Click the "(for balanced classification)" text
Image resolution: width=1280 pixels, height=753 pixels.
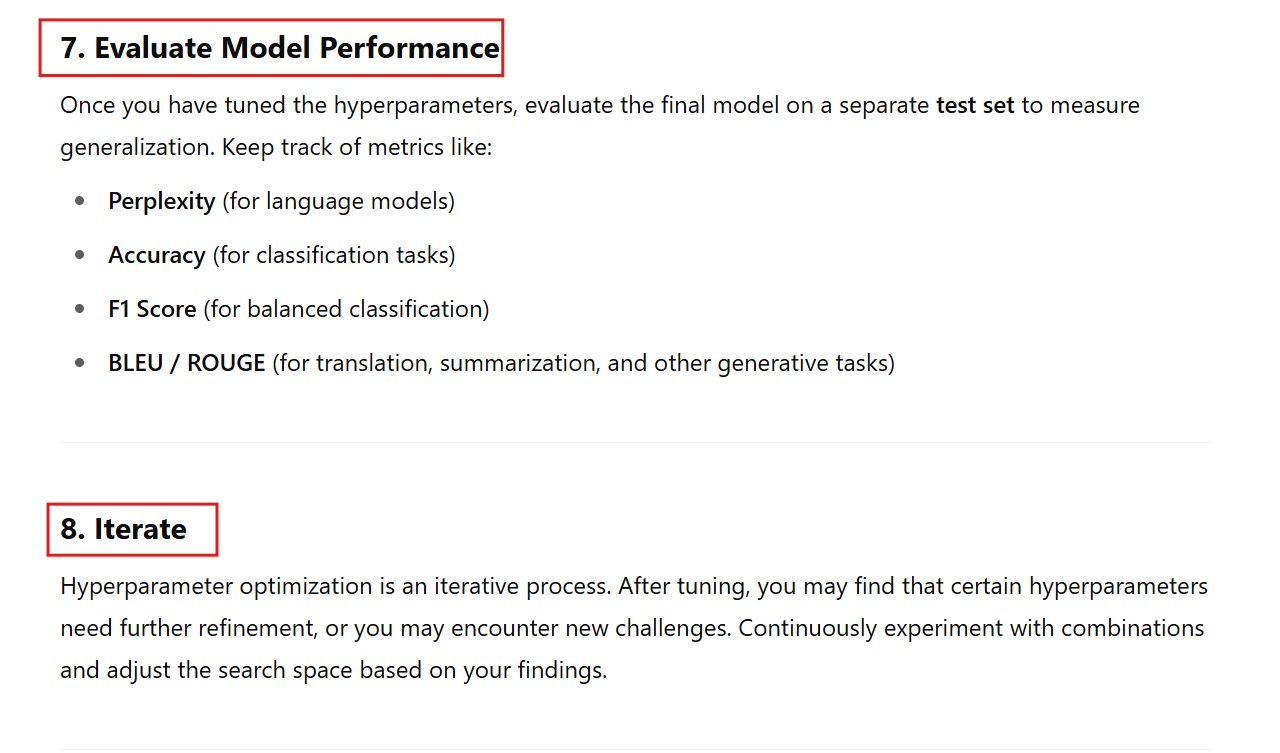click(x=346, y=309)
